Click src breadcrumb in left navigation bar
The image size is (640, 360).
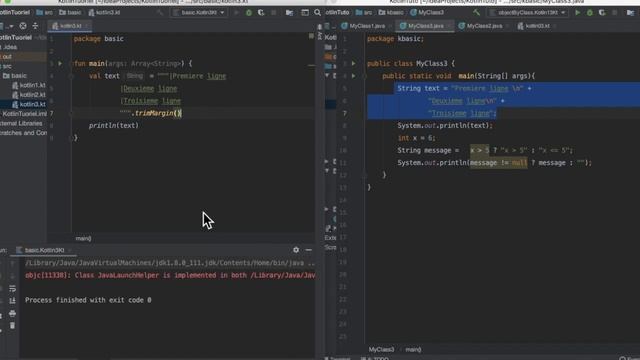click(44, 13)
